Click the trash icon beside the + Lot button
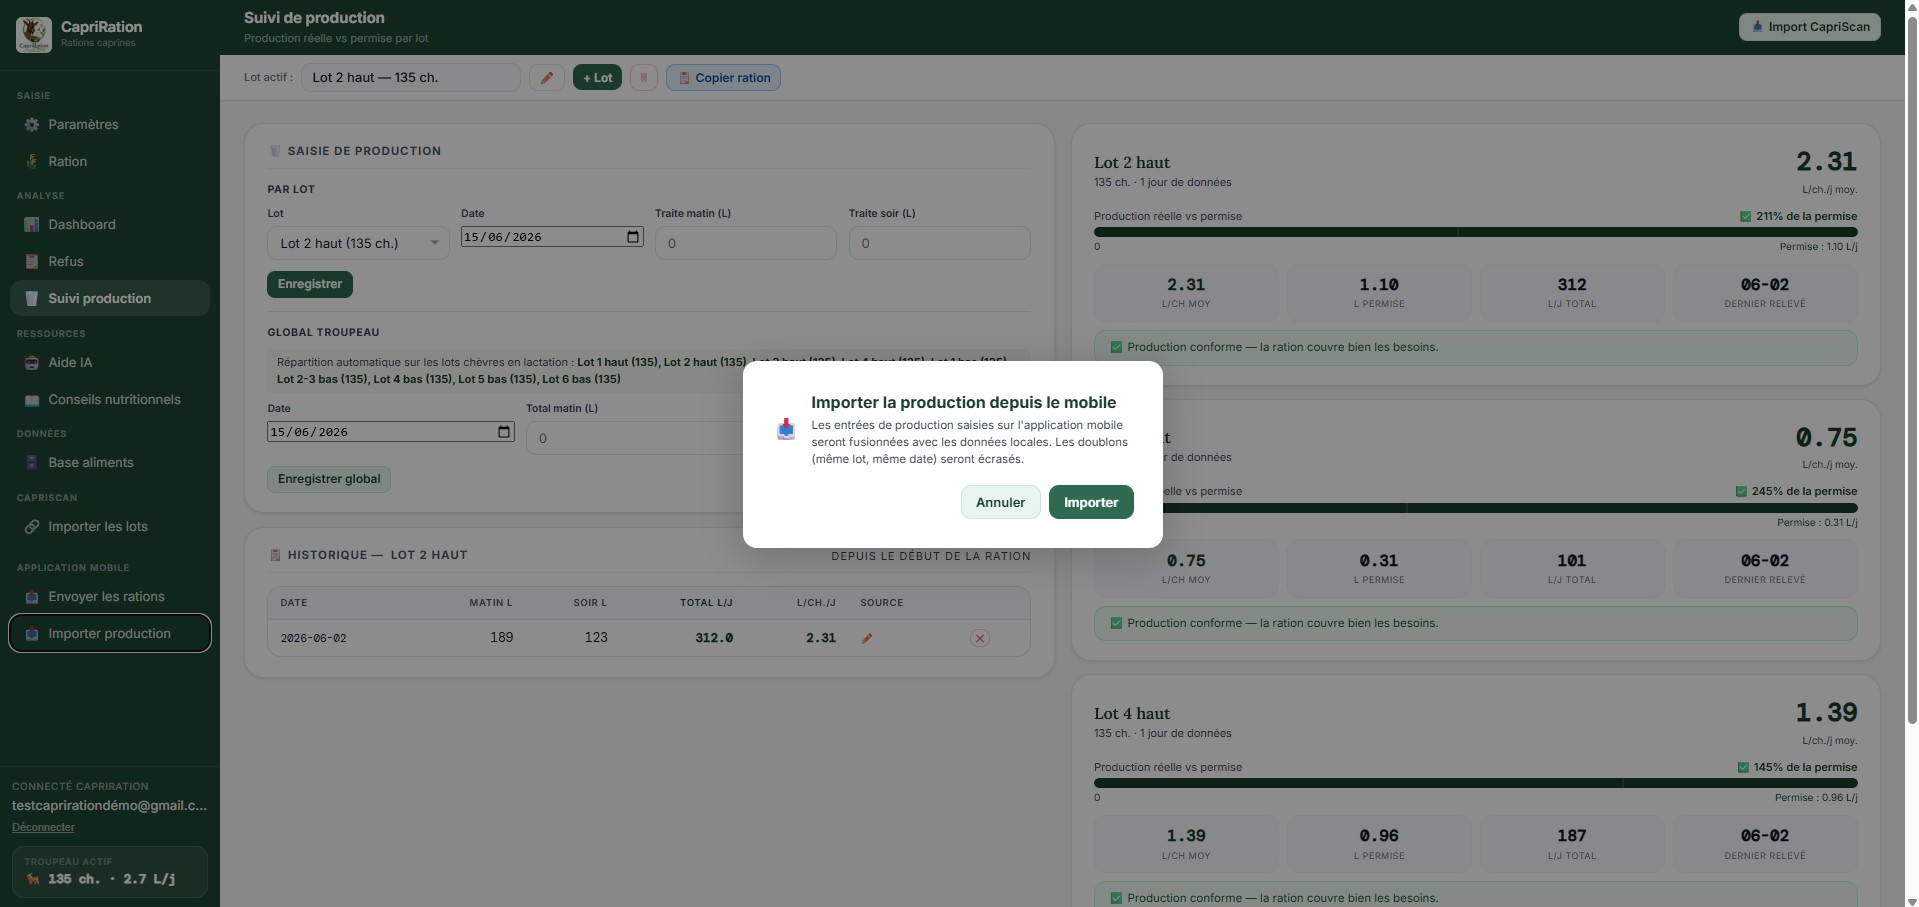Viewport: 1919px width, 907px height. (644, 78)
